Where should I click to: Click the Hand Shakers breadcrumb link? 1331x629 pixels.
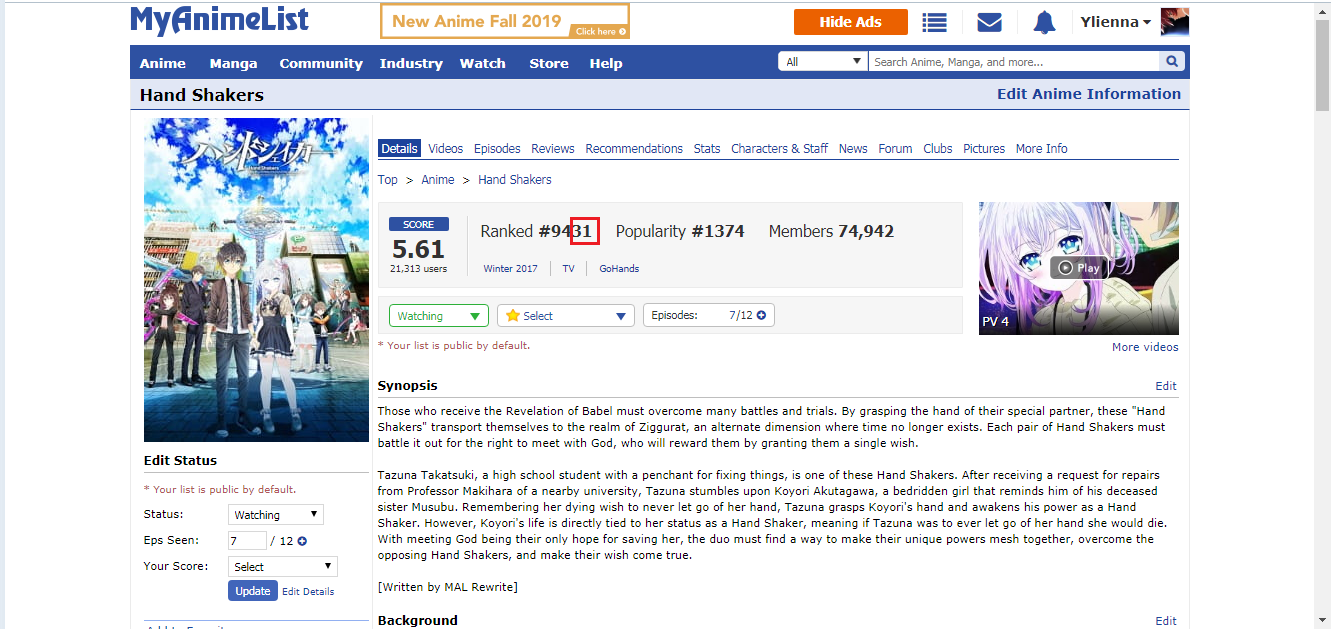pos(515,180)
